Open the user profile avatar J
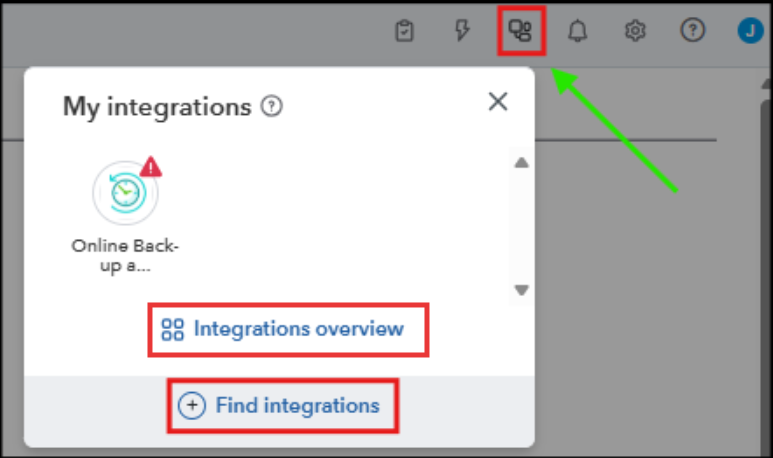773x458 pixels. [x=750, y=31]
